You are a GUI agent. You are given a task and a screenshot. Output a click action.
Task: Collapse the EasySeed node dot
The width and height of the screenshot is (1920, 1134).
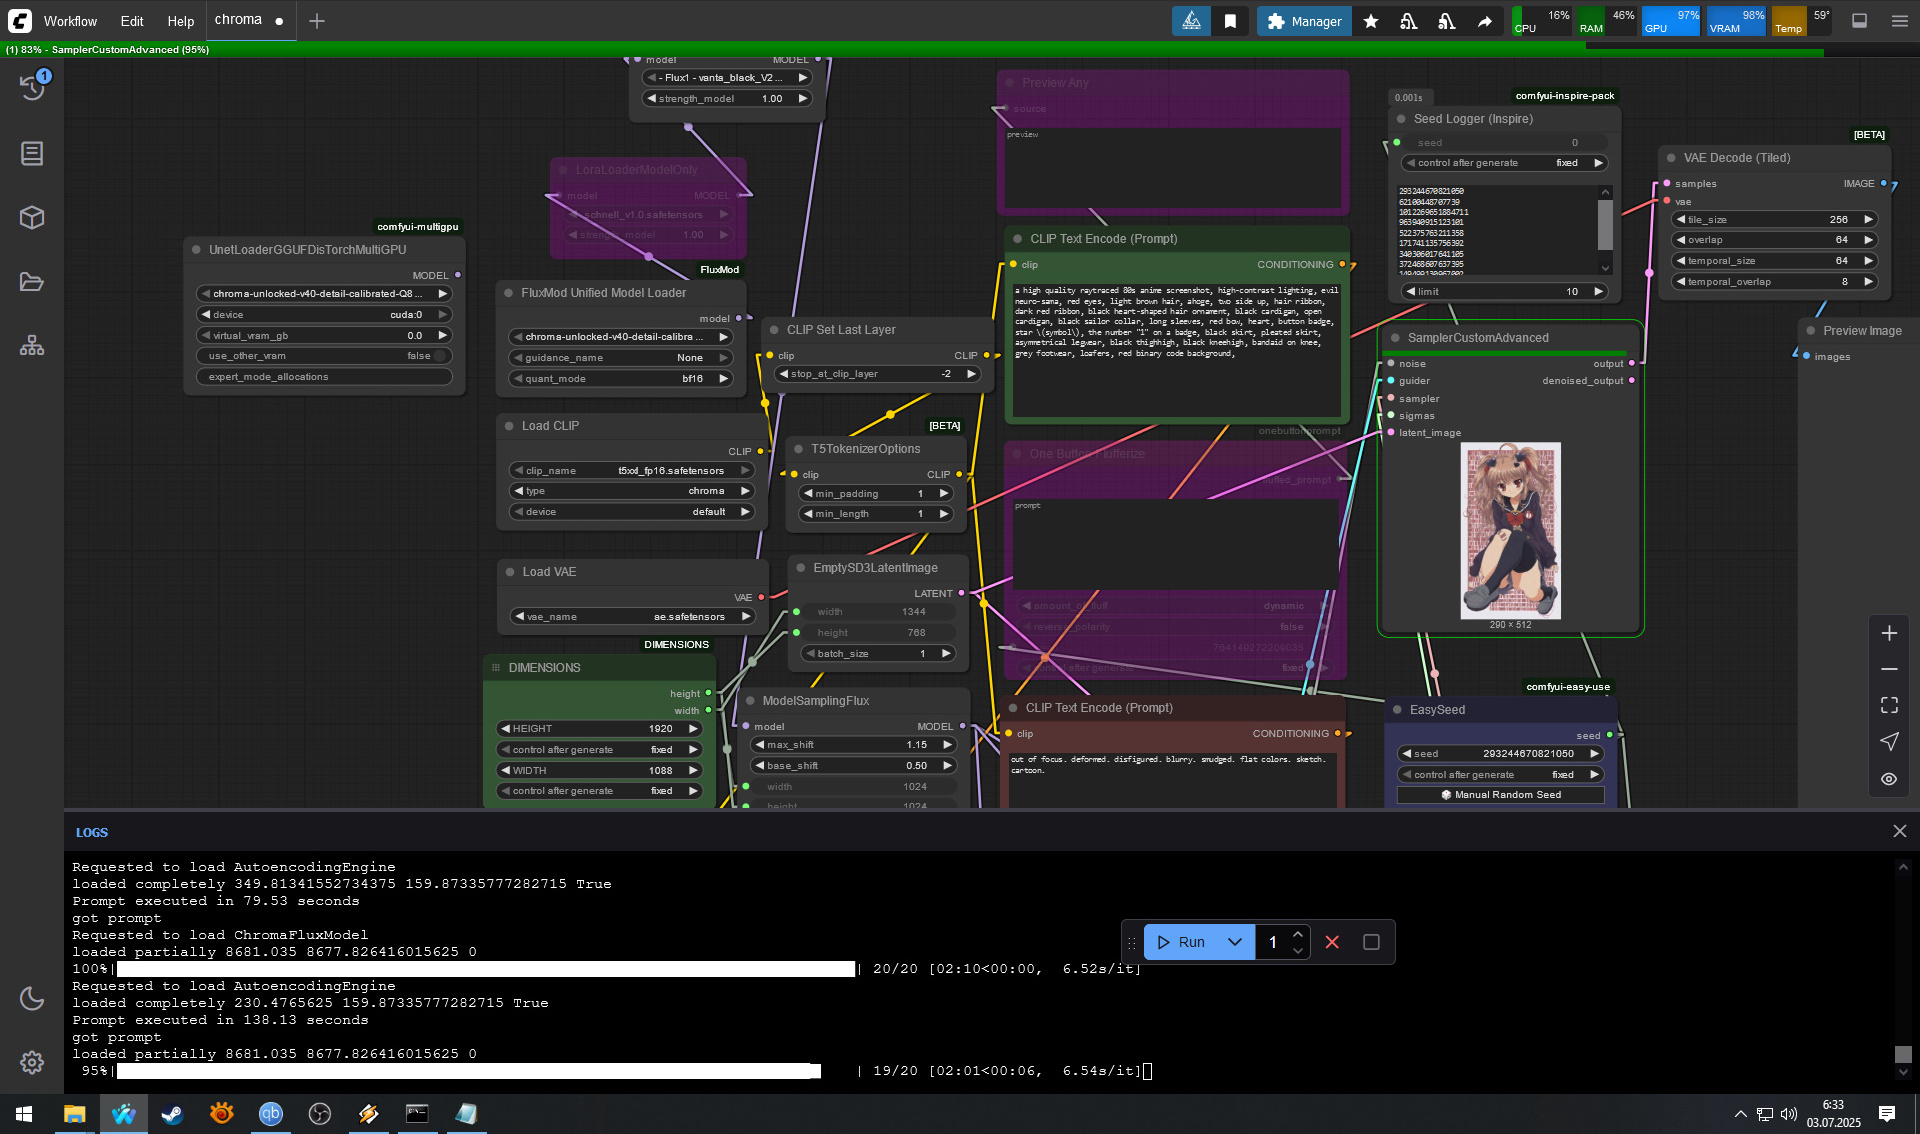tap(1397, 710)
